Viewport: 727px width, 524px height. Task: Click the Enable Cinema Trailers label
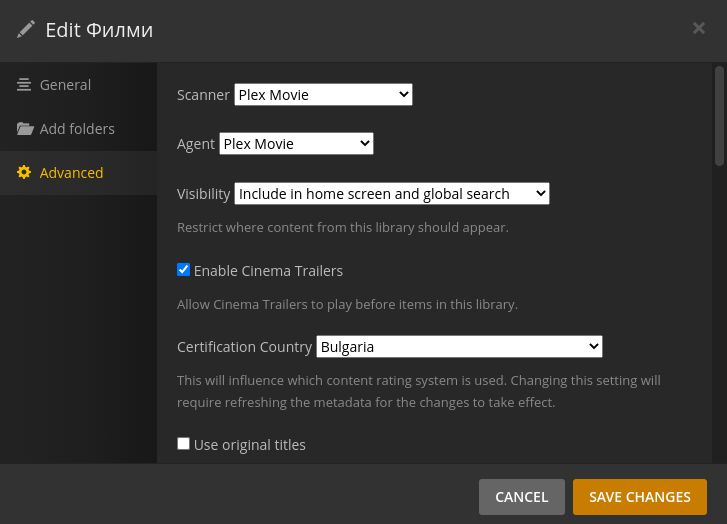click(268, 271)
